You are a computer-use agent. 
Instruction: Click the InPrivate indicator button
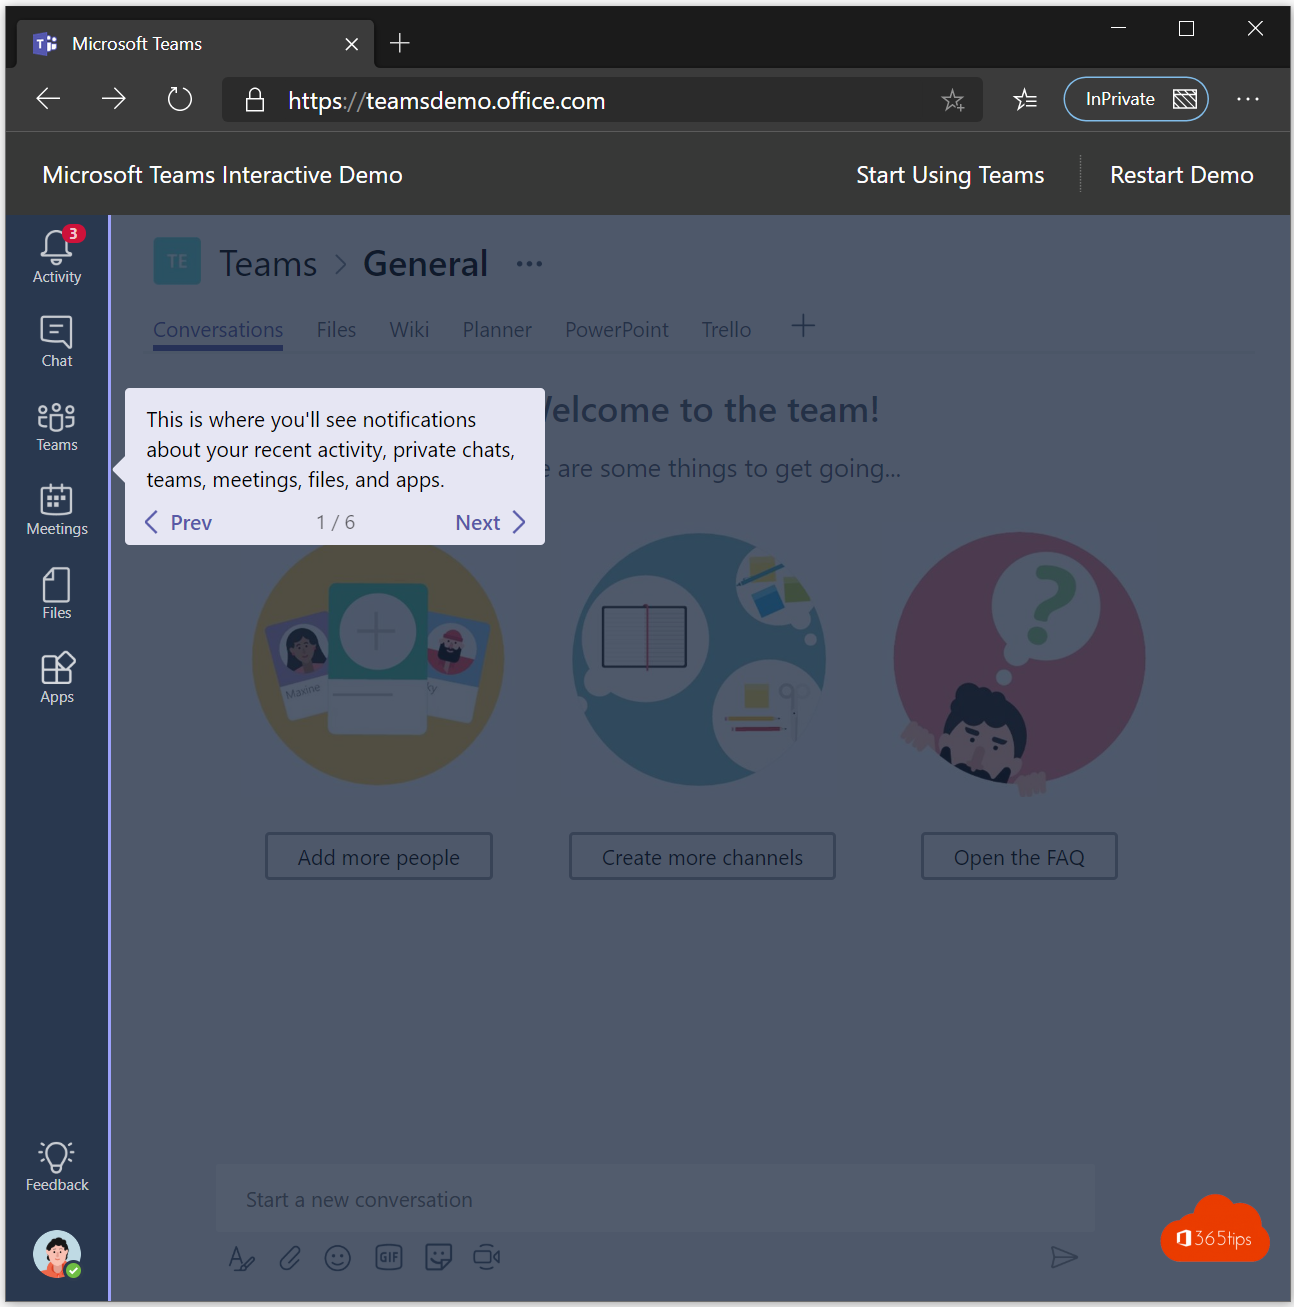1136,99
